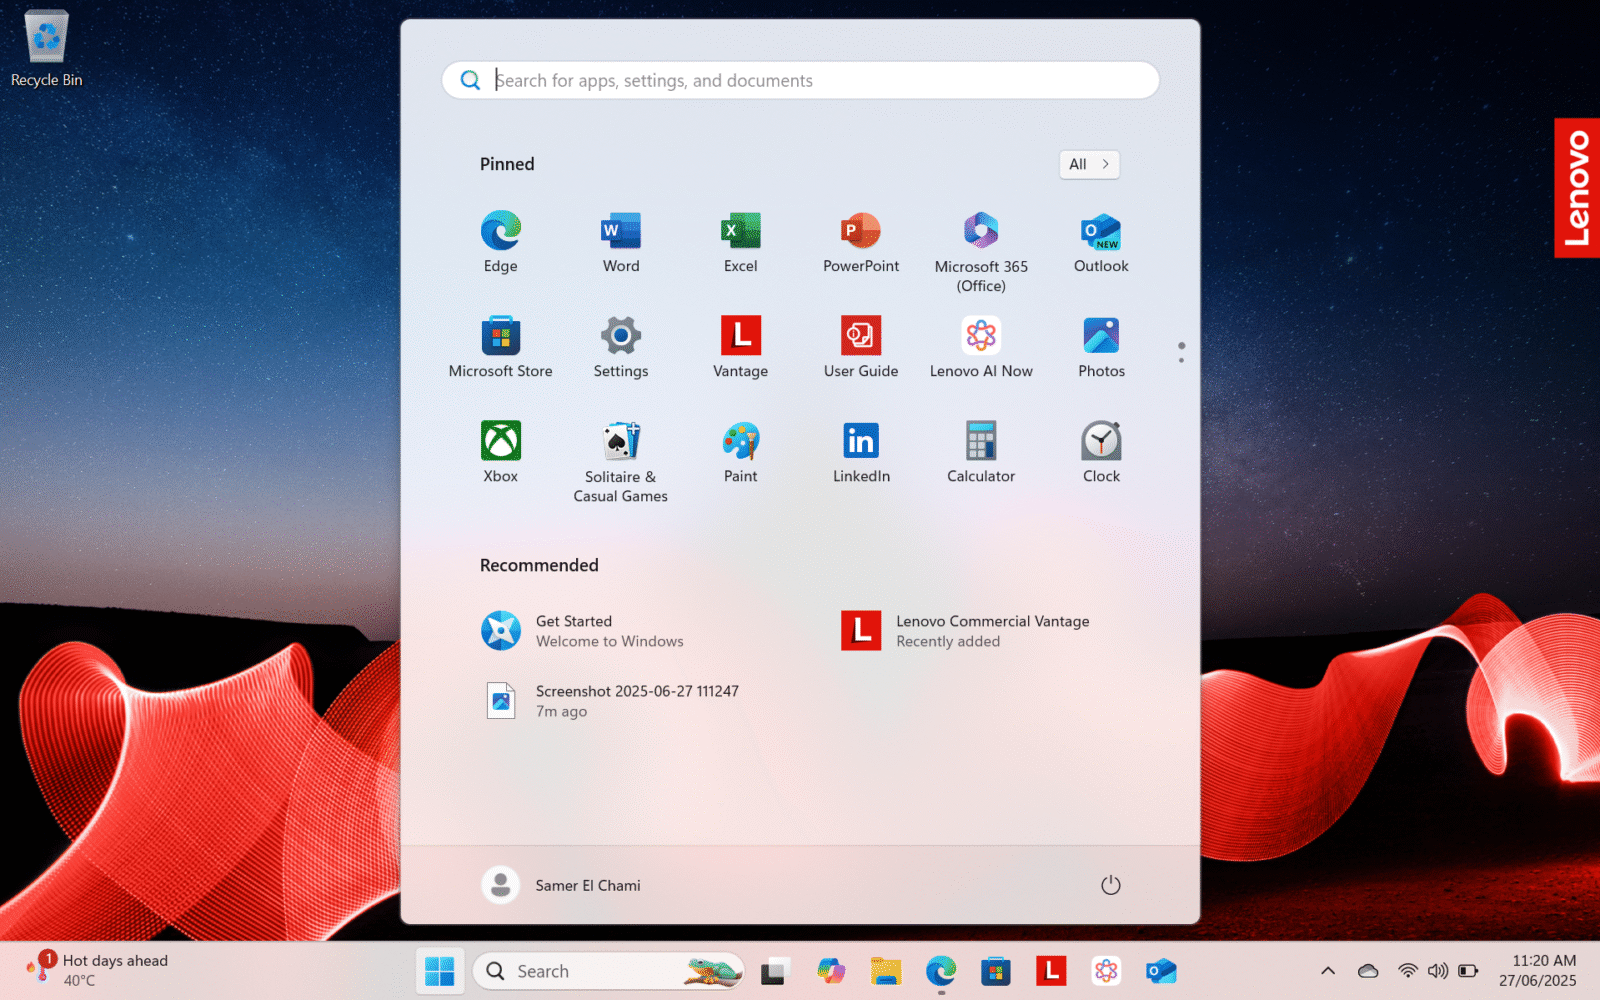Show hidden system tray icons
Screen dimensions: 1600x1000
(1328, 971)
